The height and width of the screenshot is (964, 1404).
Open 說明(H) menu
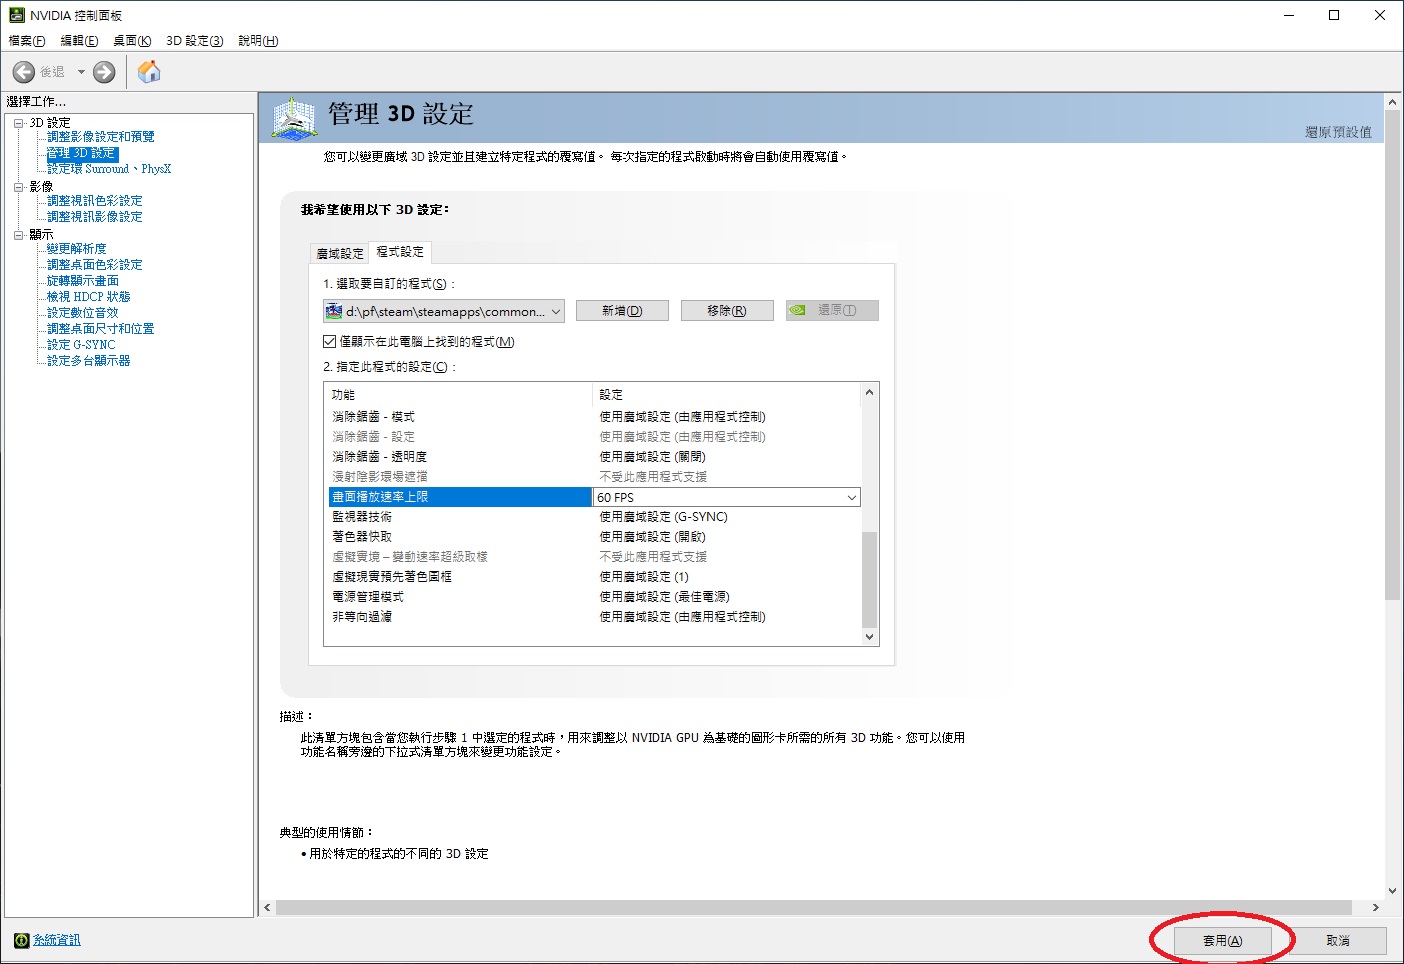pos(258,41)
